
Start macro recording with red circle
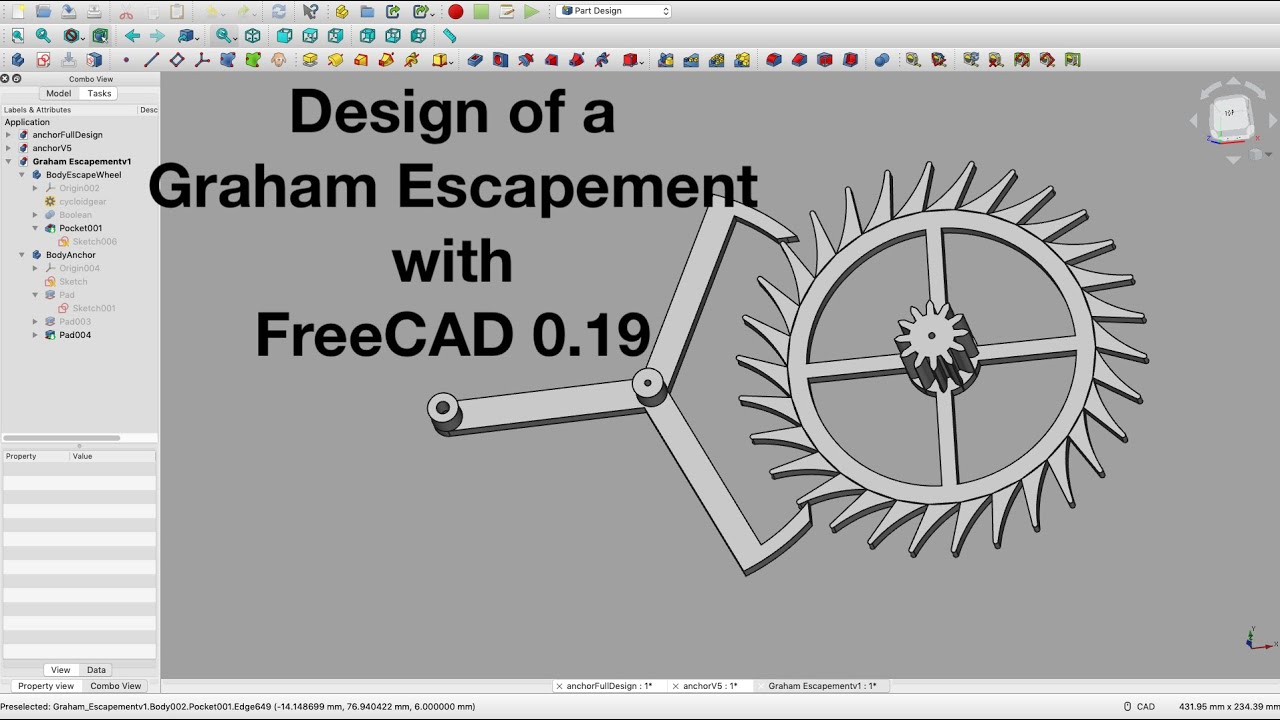tap(455, 11)
